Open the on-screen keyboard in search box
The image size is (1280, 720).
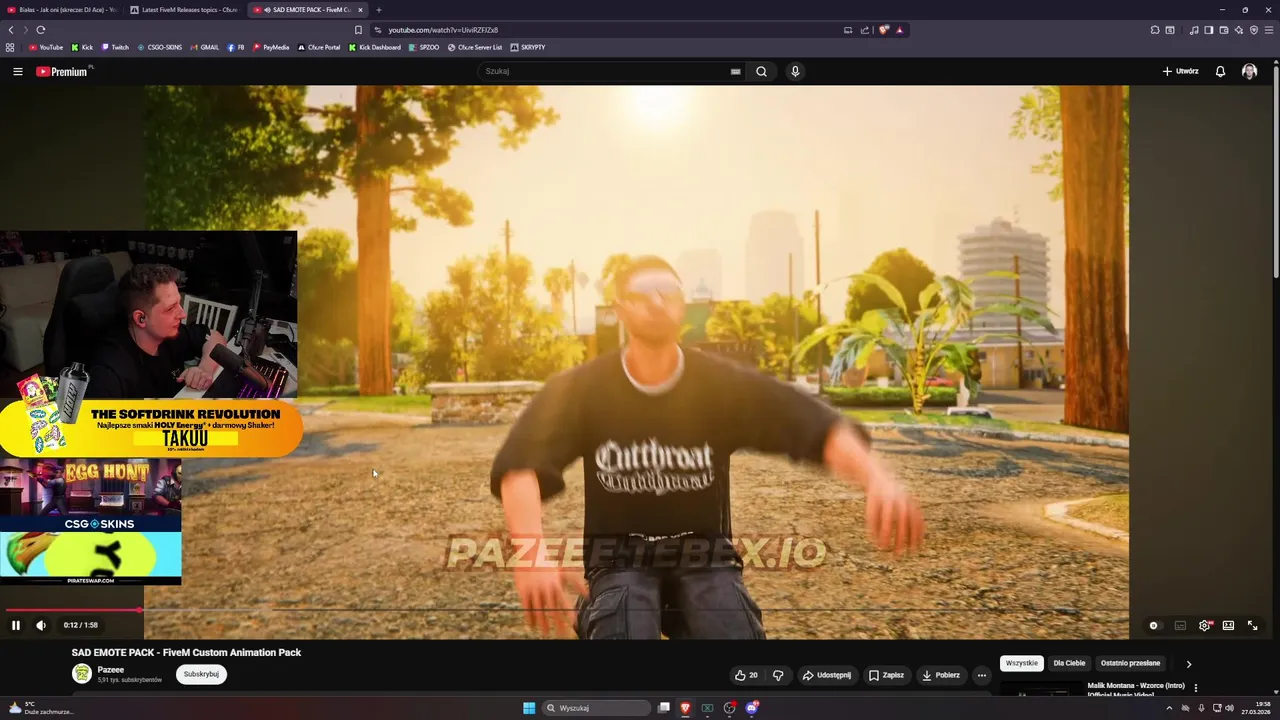[736, 71]
